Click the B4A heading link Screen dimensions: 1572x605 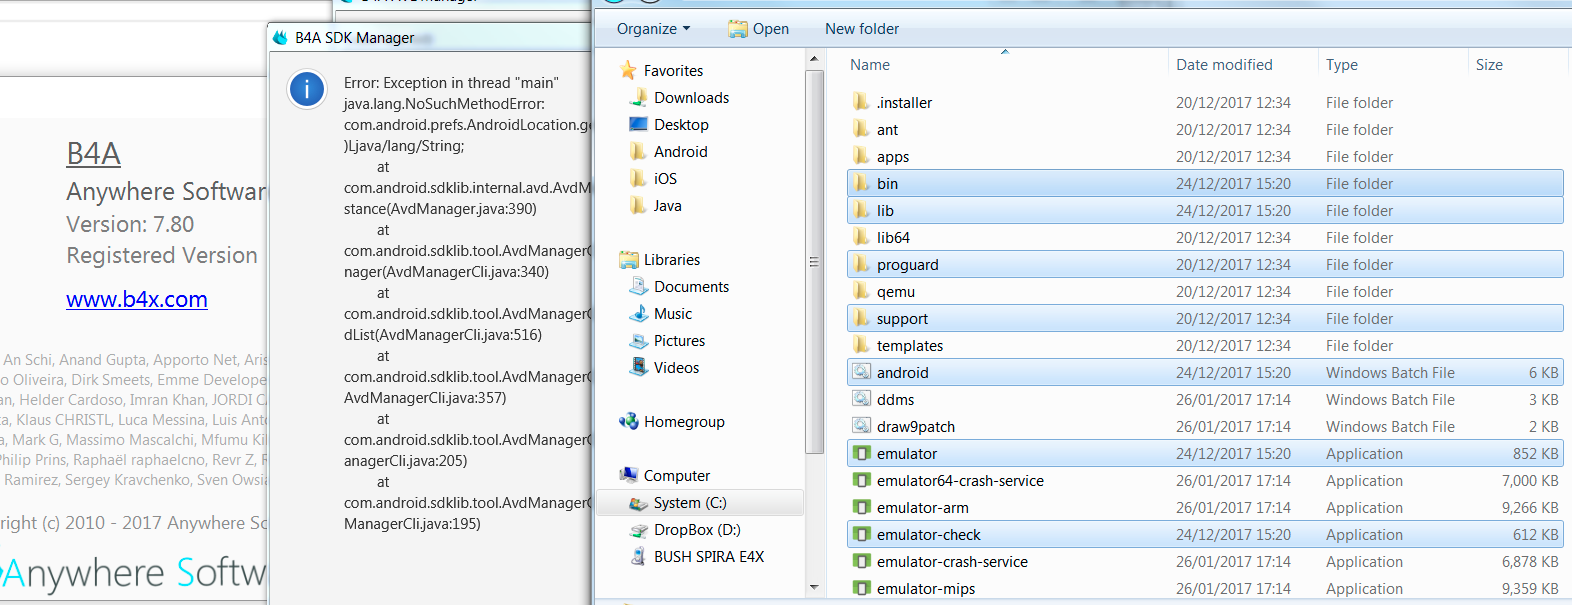tap(93, 153)
